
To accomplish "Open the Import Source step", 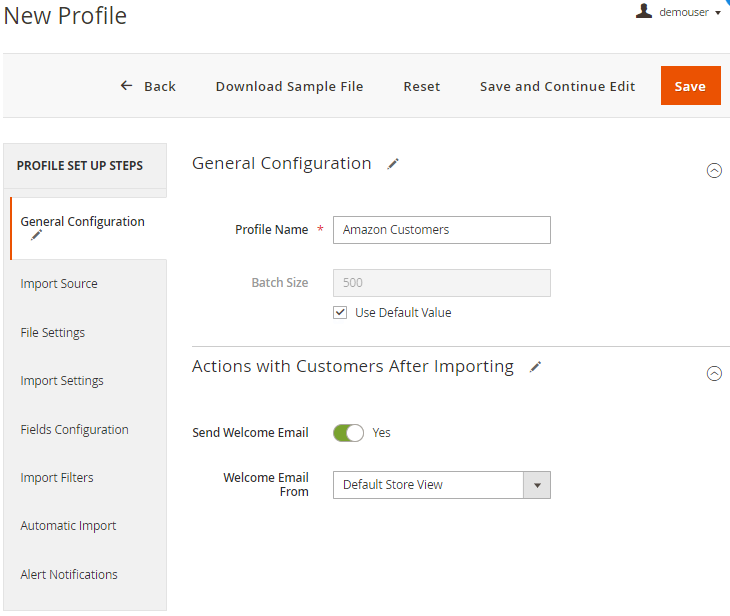I will [59, 284].
